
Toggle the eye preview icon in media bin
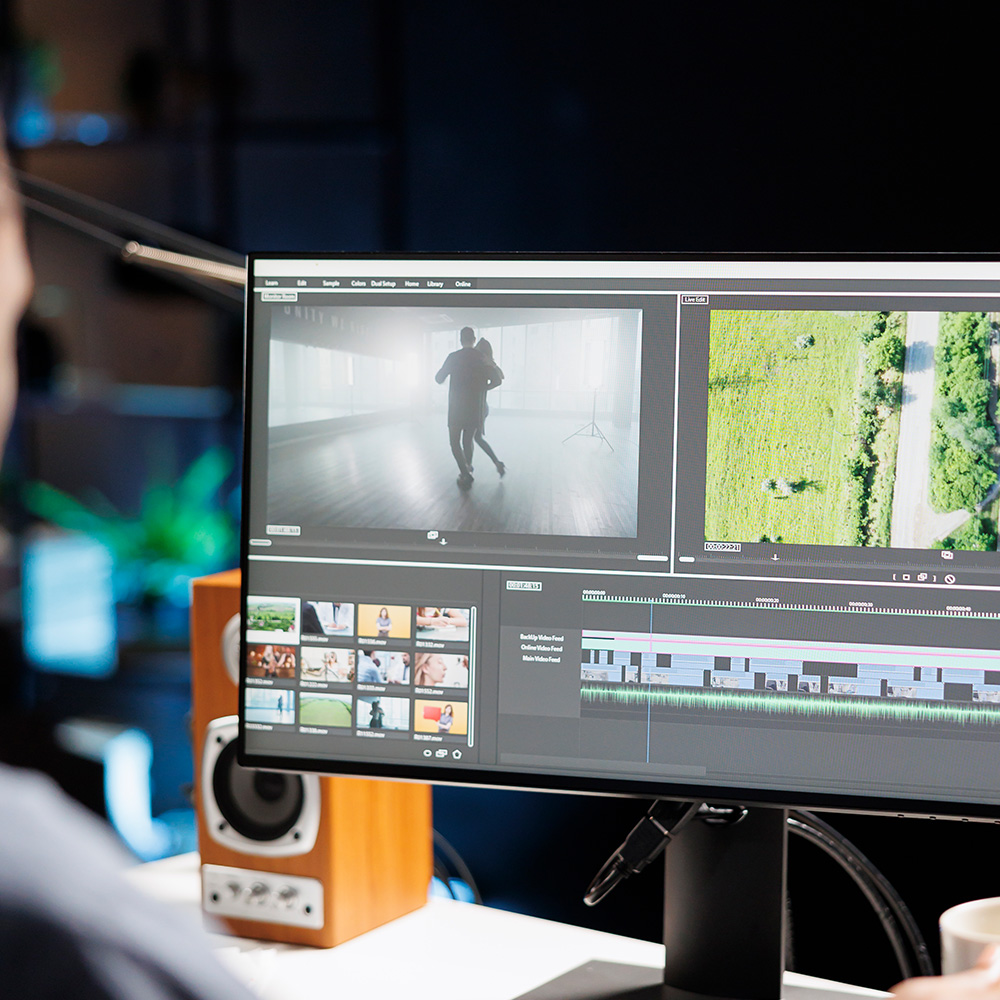click(x=427, y=753)
